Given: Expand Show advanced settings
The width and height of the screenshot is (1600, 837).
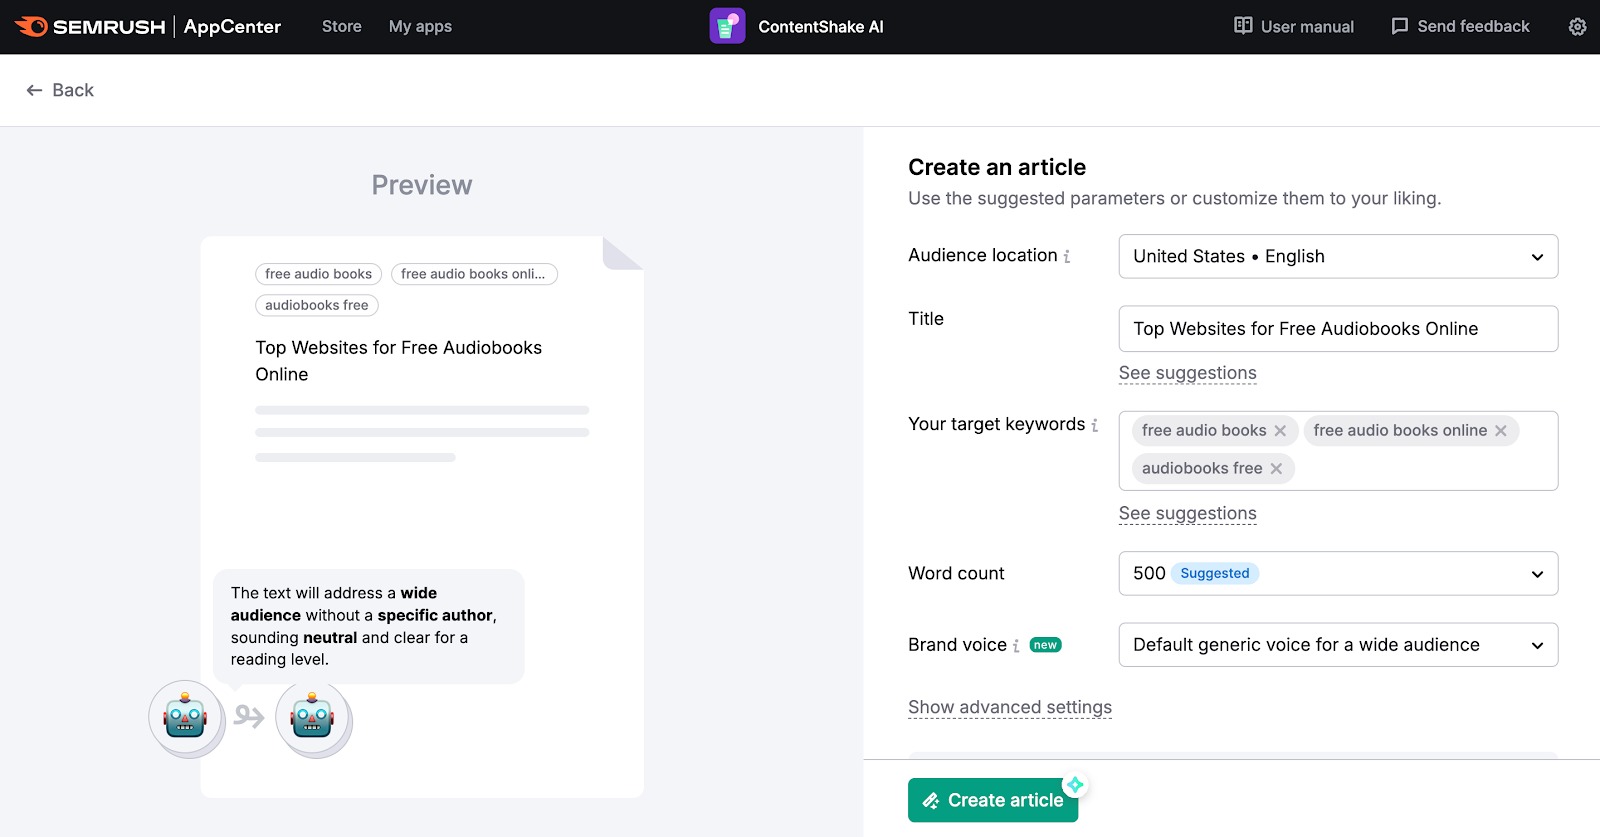Looking at the screenshot, I should (x=1010, y=707).
